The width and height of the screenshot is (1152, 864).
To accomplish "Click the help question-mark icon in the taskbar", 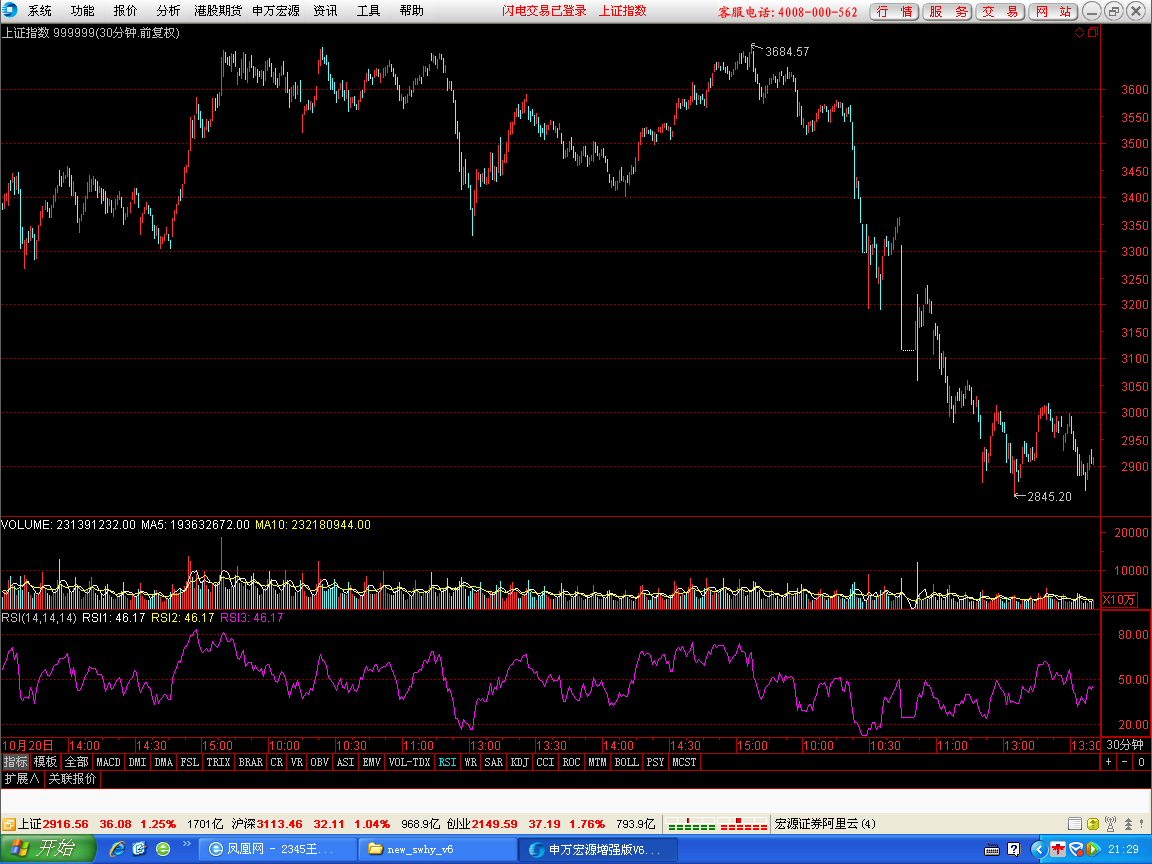I will click(1014, 849).
